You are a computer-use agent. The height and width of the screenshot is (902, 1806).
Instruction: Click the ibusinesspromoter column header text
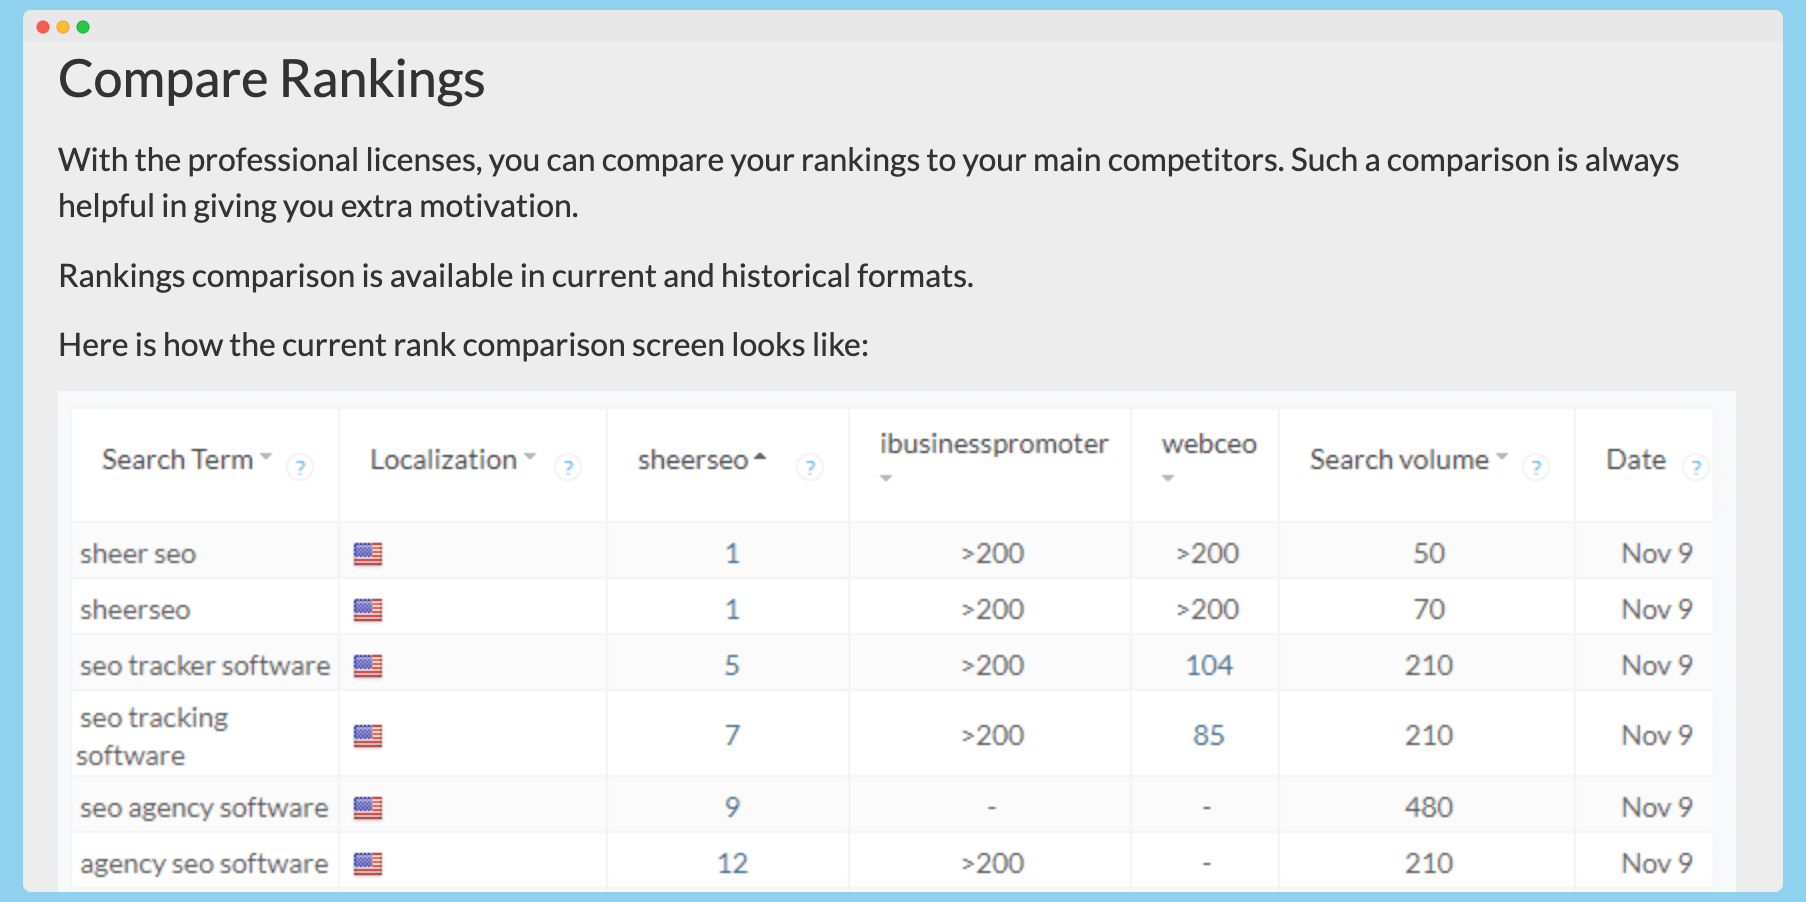click(994, 444)
